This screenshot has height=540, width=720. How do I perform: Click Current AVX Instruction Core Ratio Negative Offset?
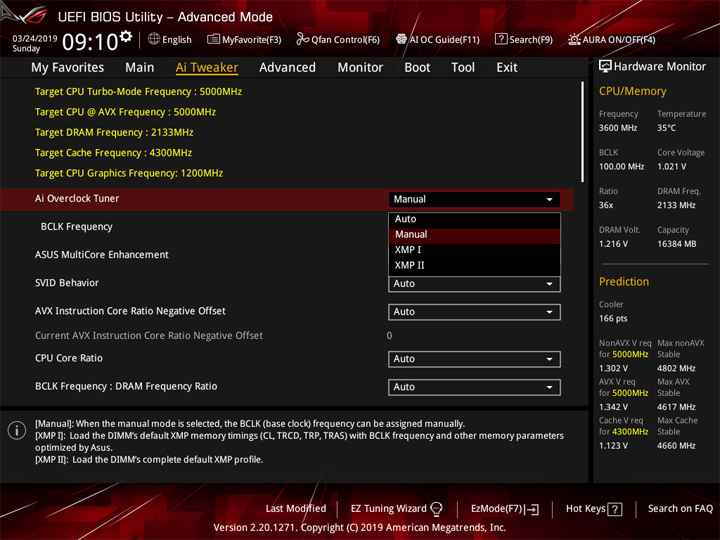point(149,336)
